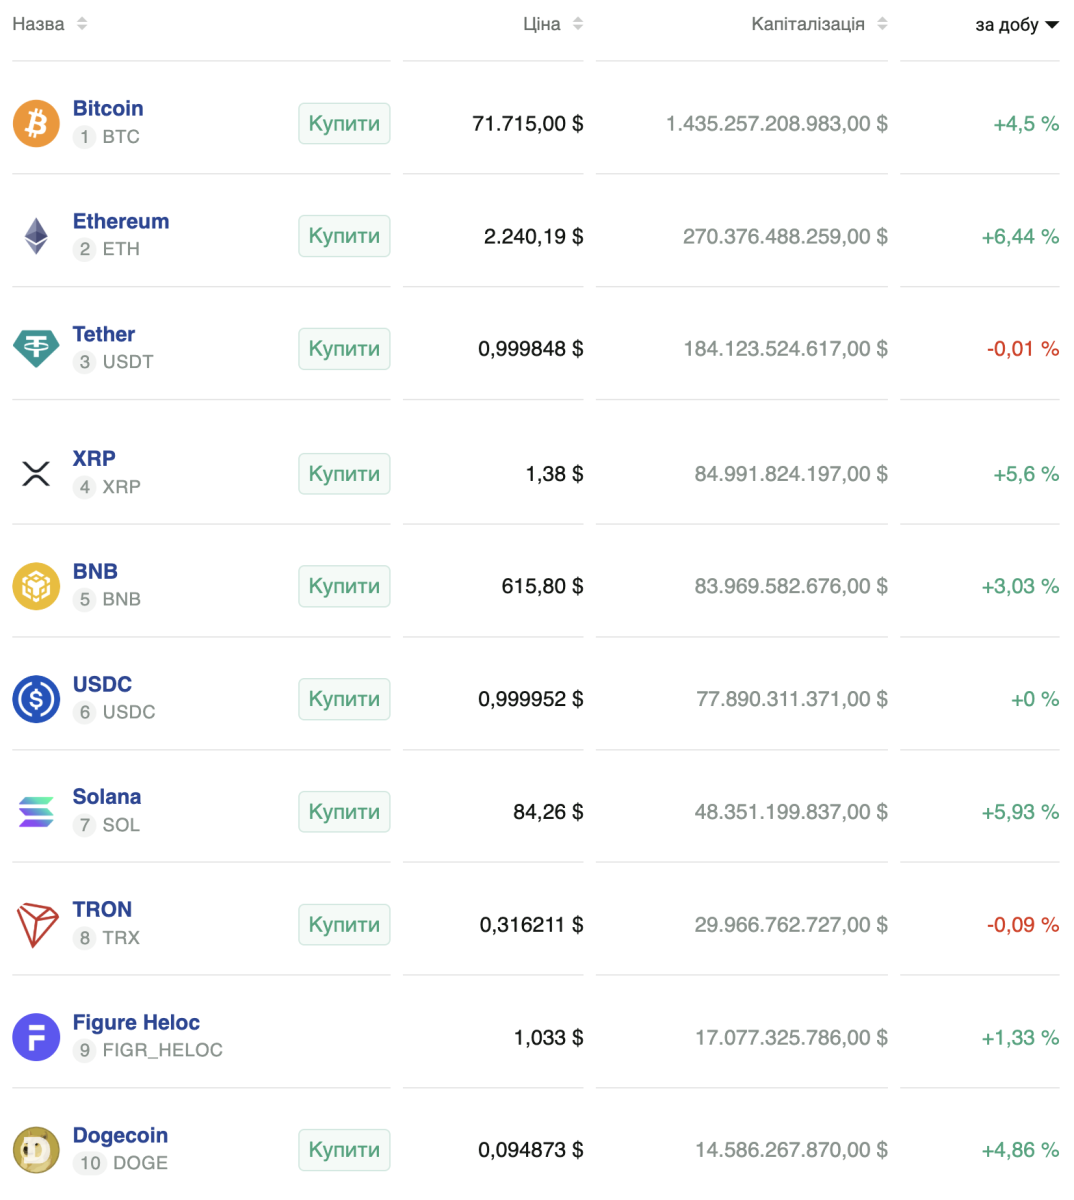
Task: Click the USDC logo icon
Action: [x=36, y=699]
